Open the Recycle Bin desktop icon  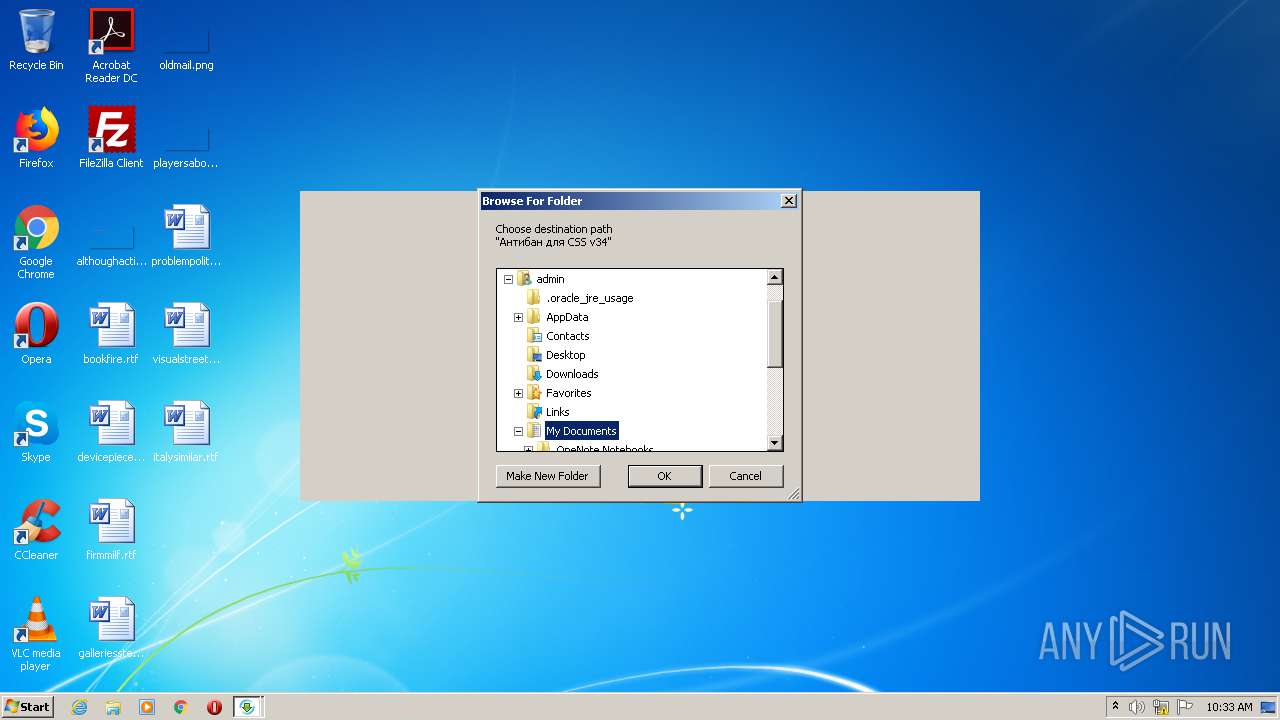tap(36, 40)
